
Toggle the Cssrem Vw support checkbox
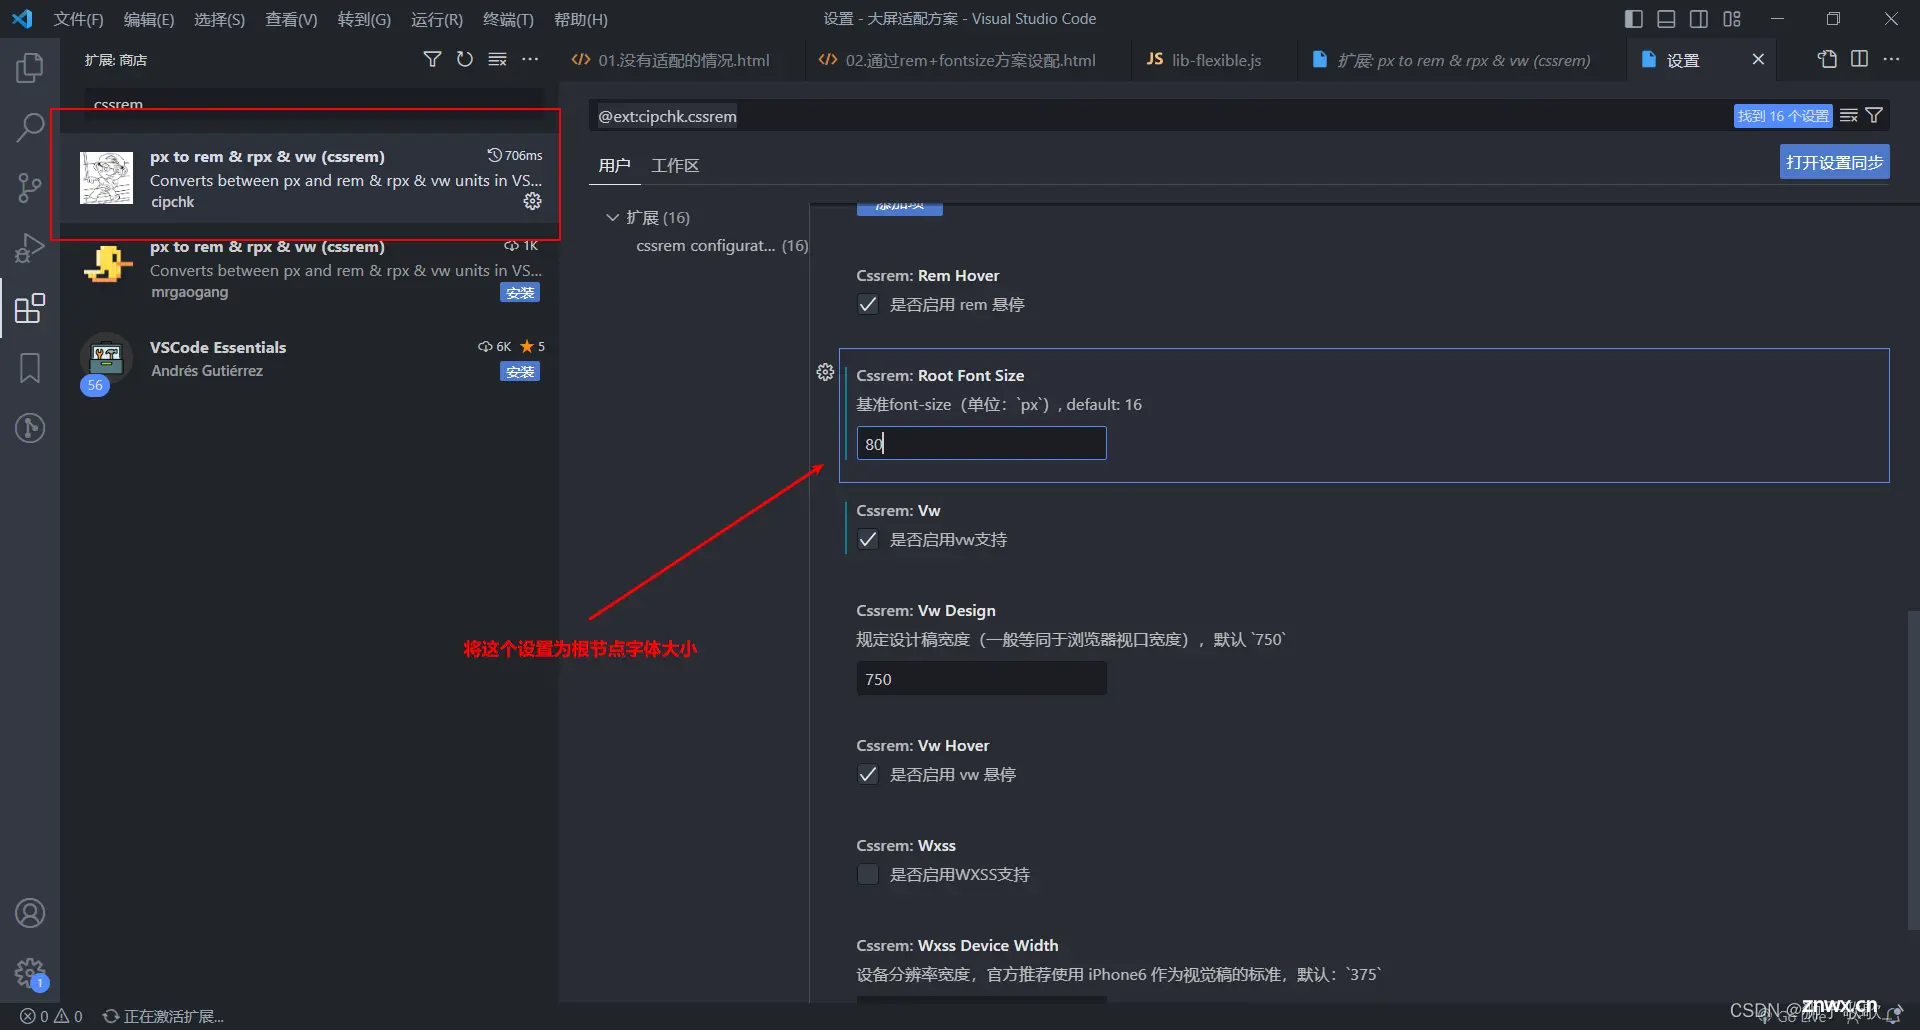pos(868,539)
